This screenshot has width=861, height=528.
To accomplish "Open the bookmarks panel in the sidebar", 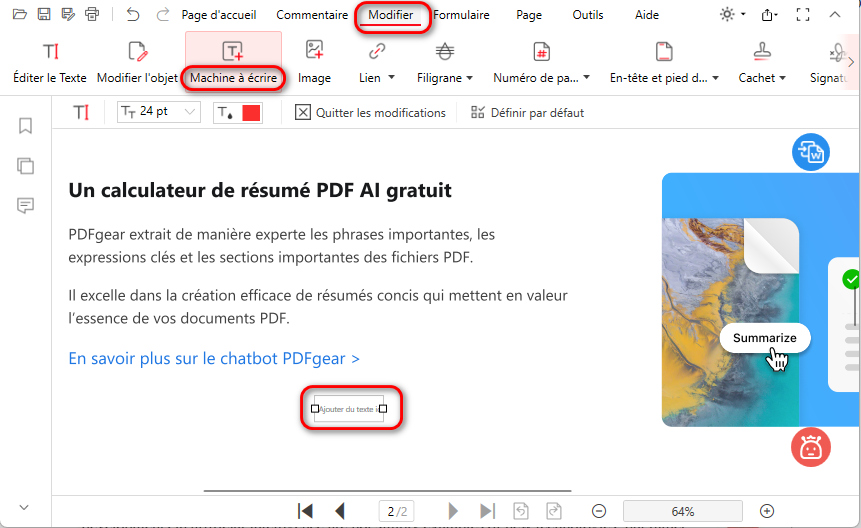I will click(25, 126).
